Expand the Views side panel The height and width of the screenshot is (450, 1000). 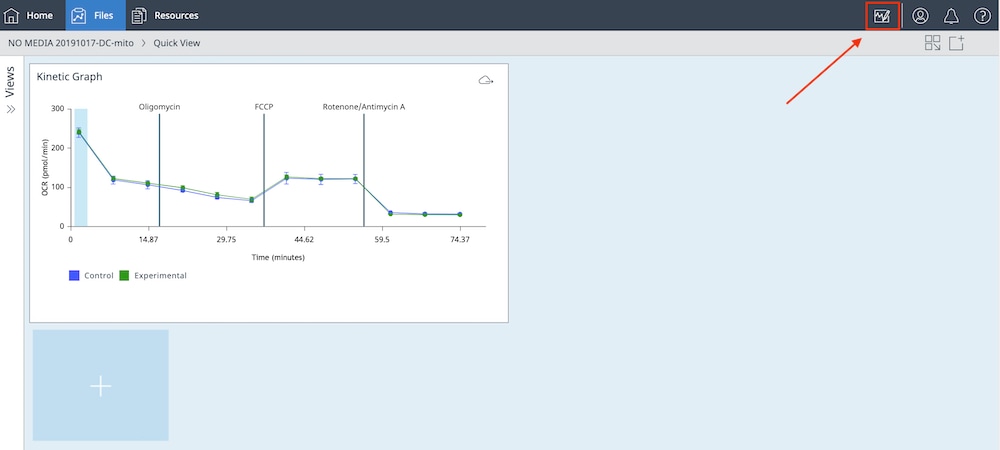coord(11,109)
